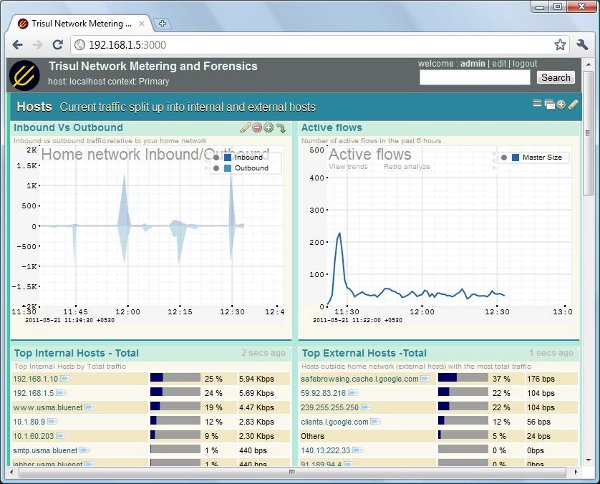Open the edit profile link

499,64
